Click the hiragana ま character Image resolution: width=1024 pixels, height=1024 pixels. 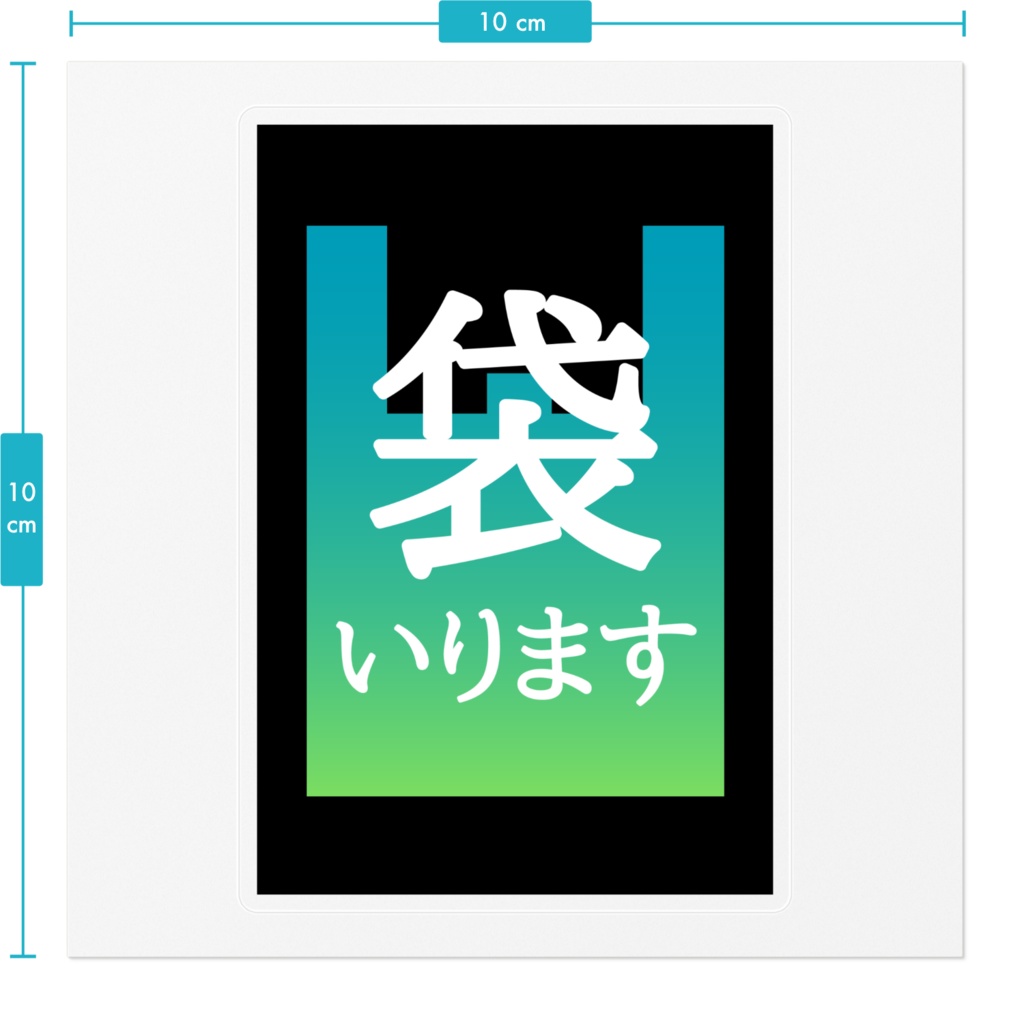point(554,653)
